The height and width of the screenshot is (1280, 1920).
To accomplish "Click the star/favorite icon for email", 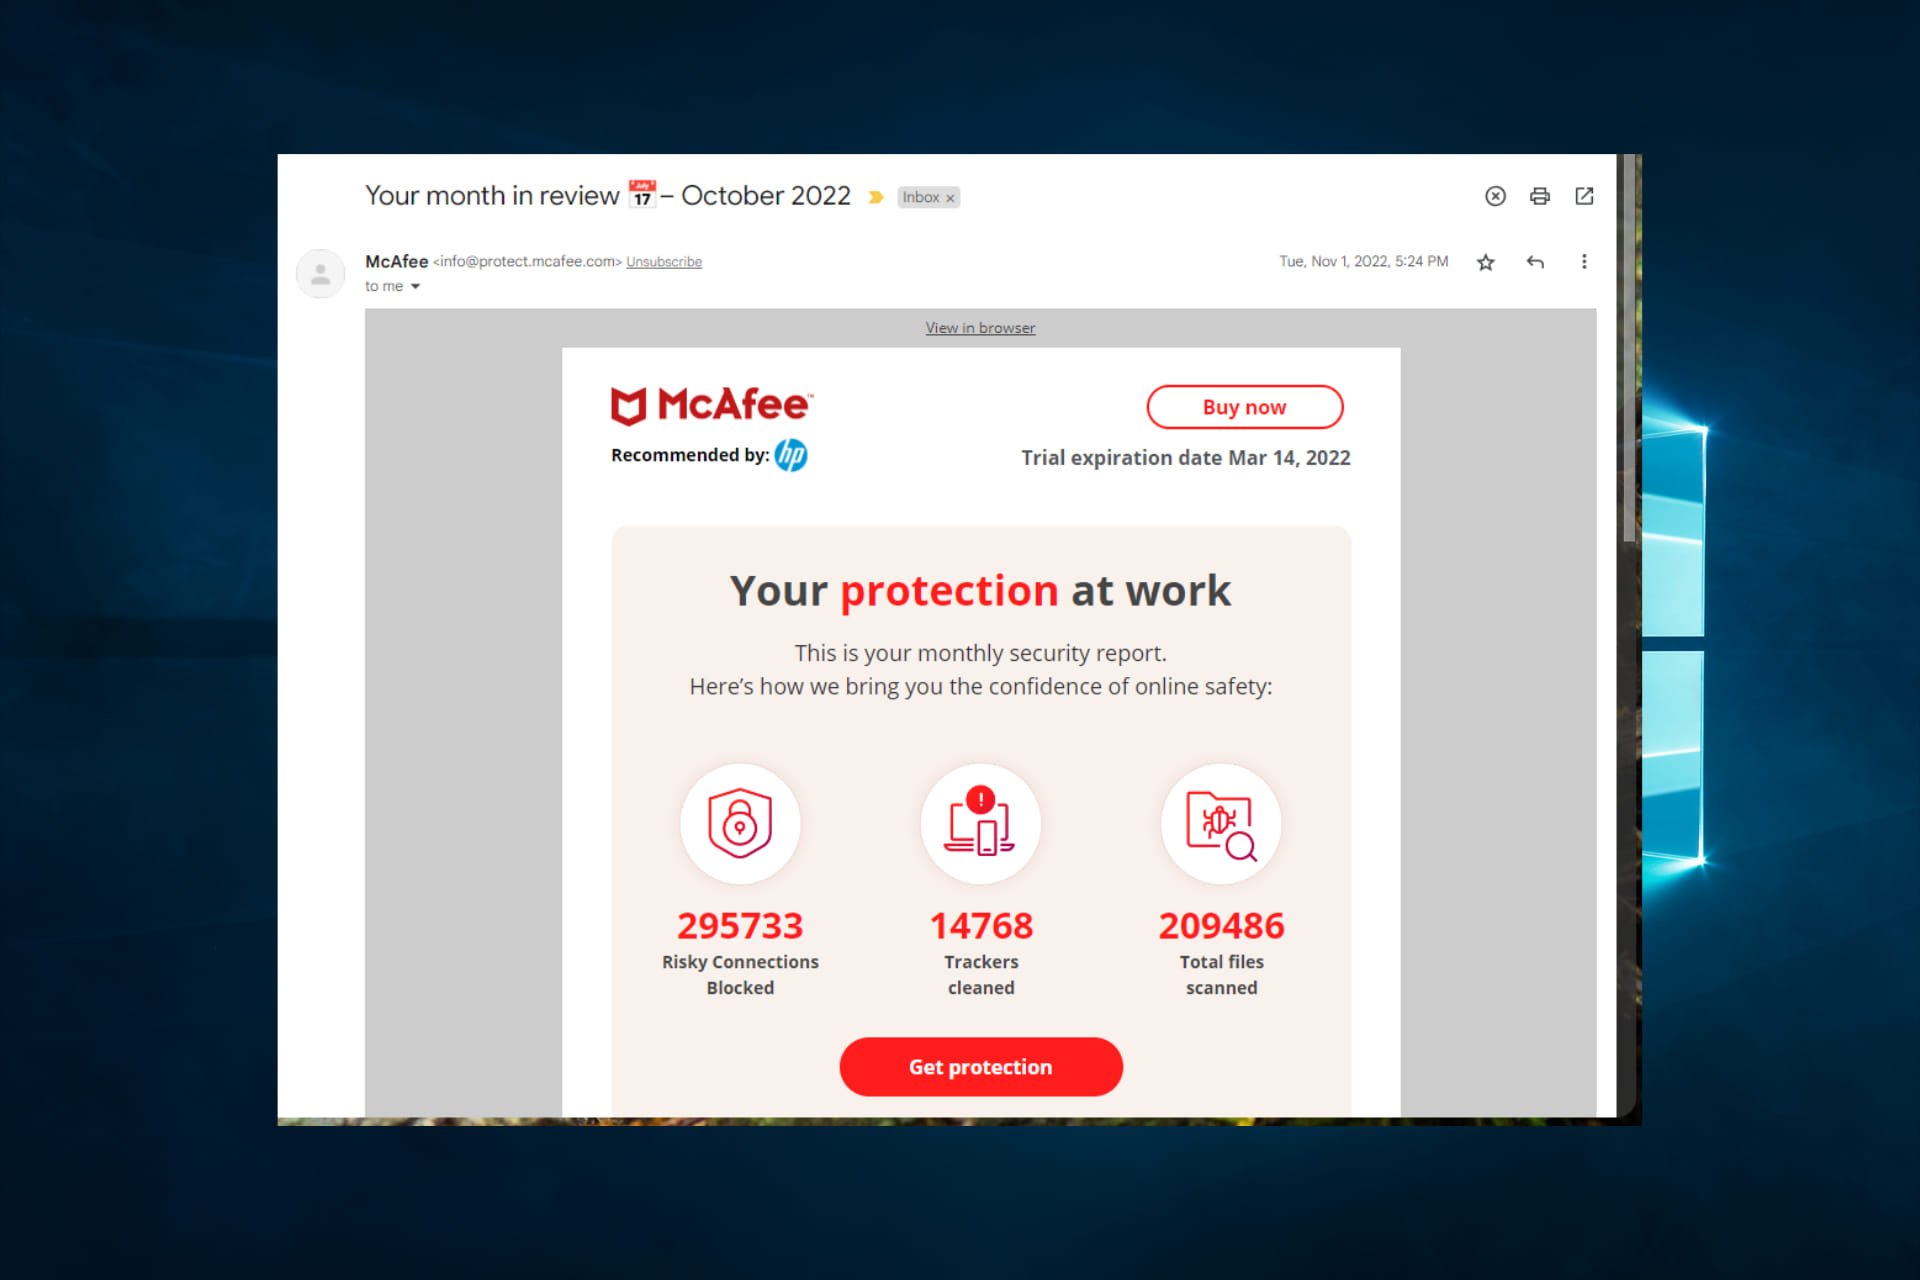I will [x=1486, y=261].
